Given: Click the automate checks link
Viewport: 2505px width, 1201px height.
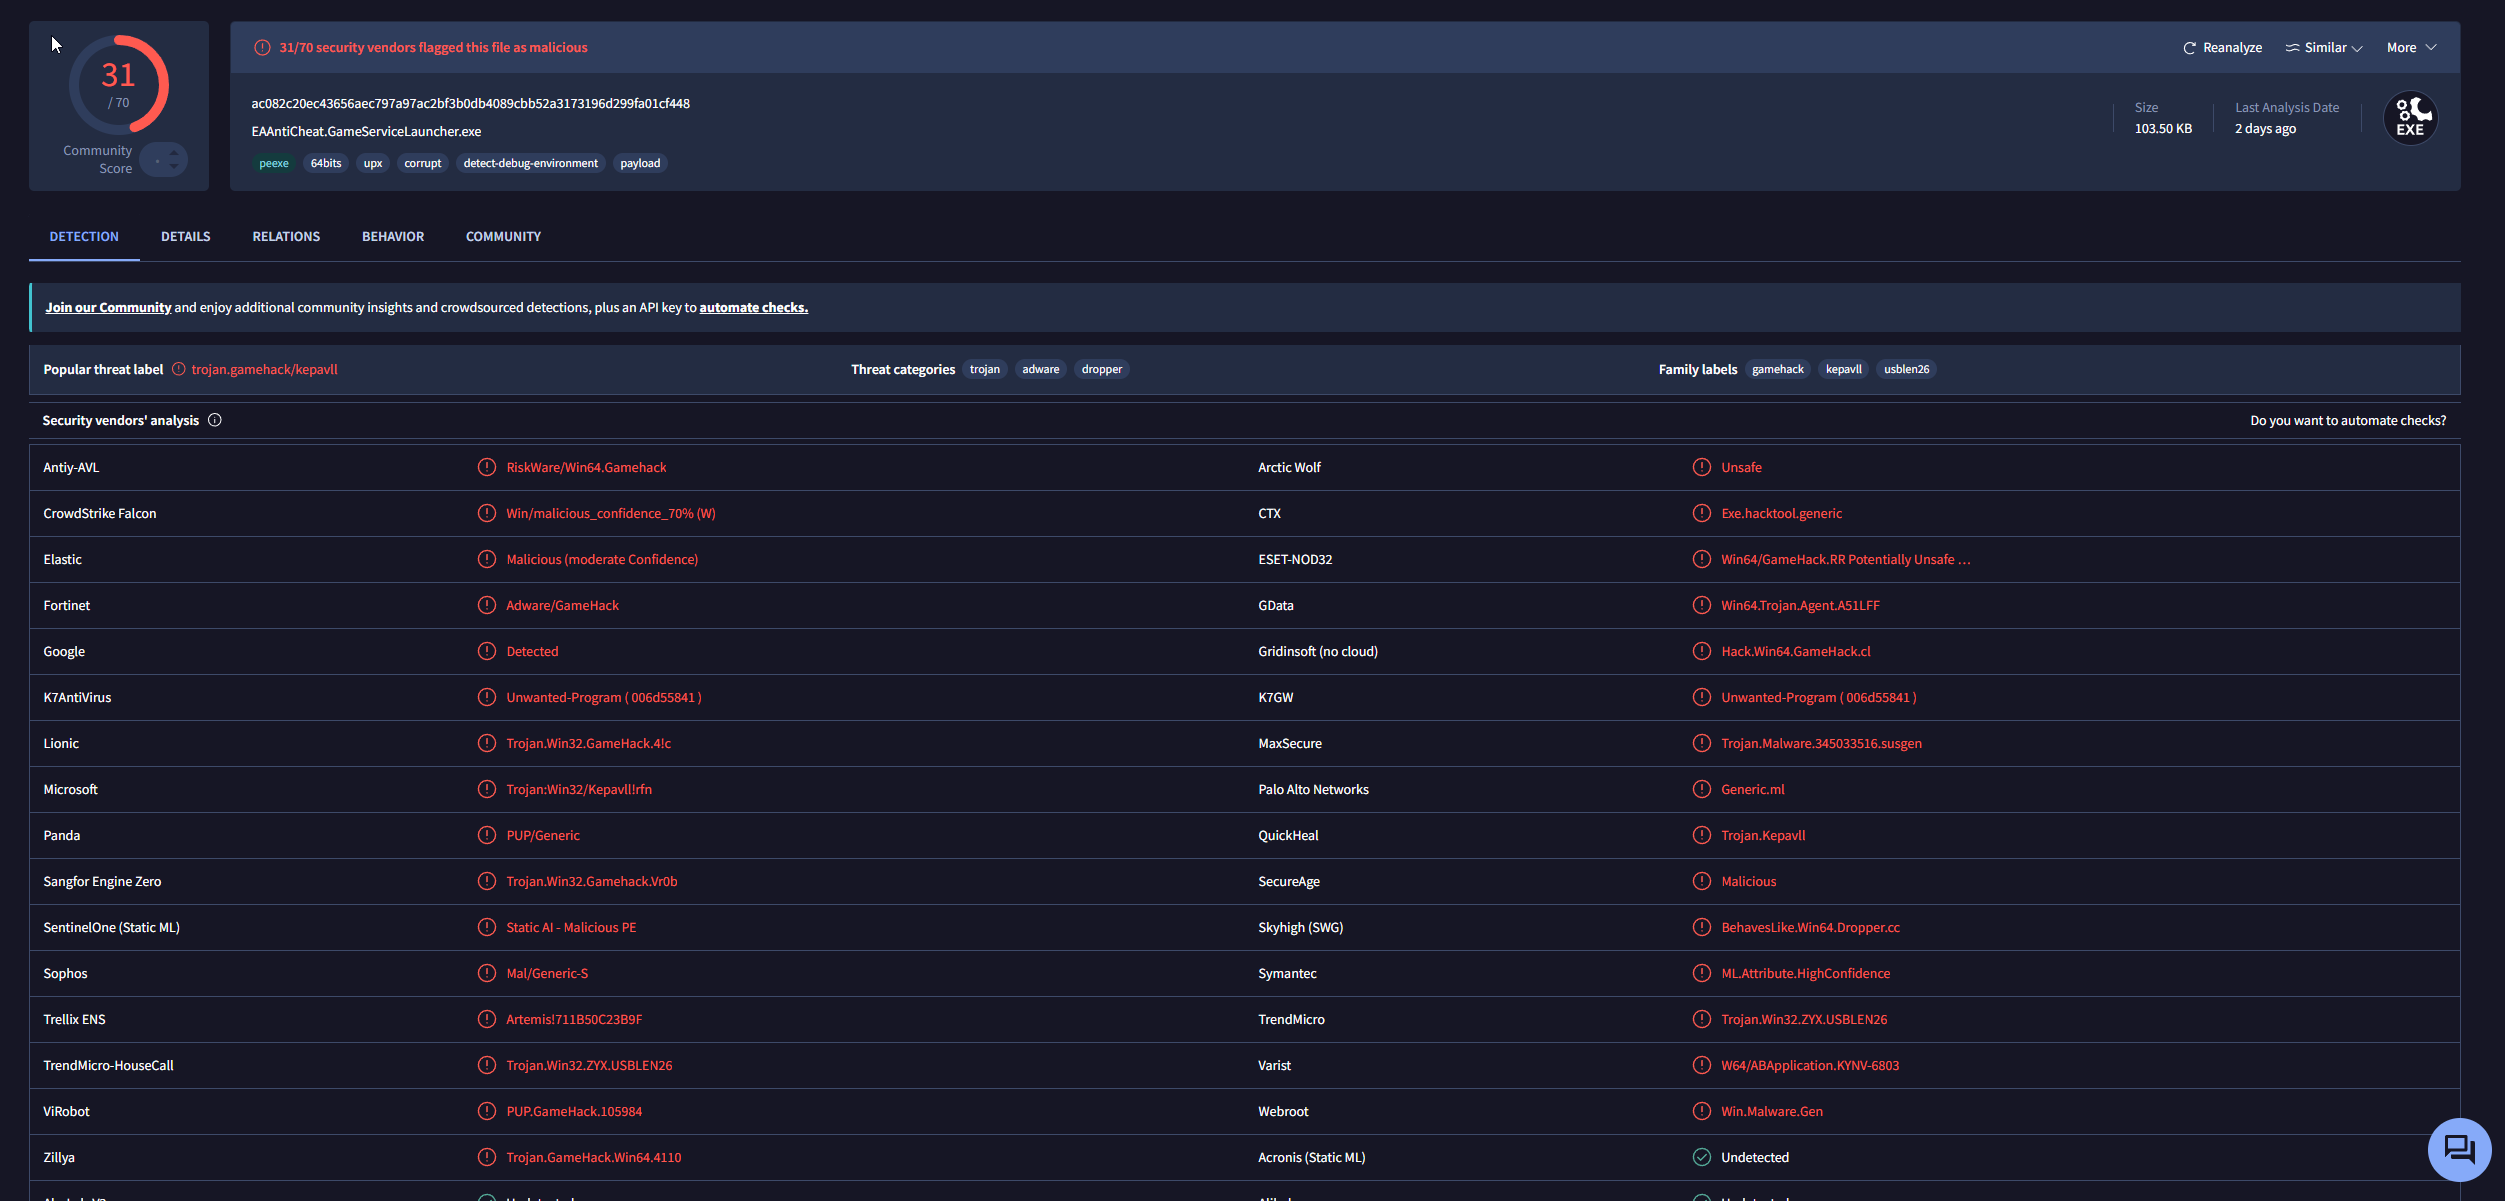Looking at the screenshot, I should point(753,308).
